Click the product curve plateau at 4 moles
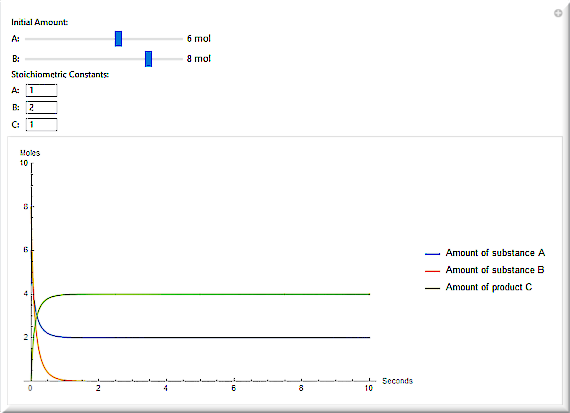The height and width of the screenshot is (413, 570). [x=218, y=294]
